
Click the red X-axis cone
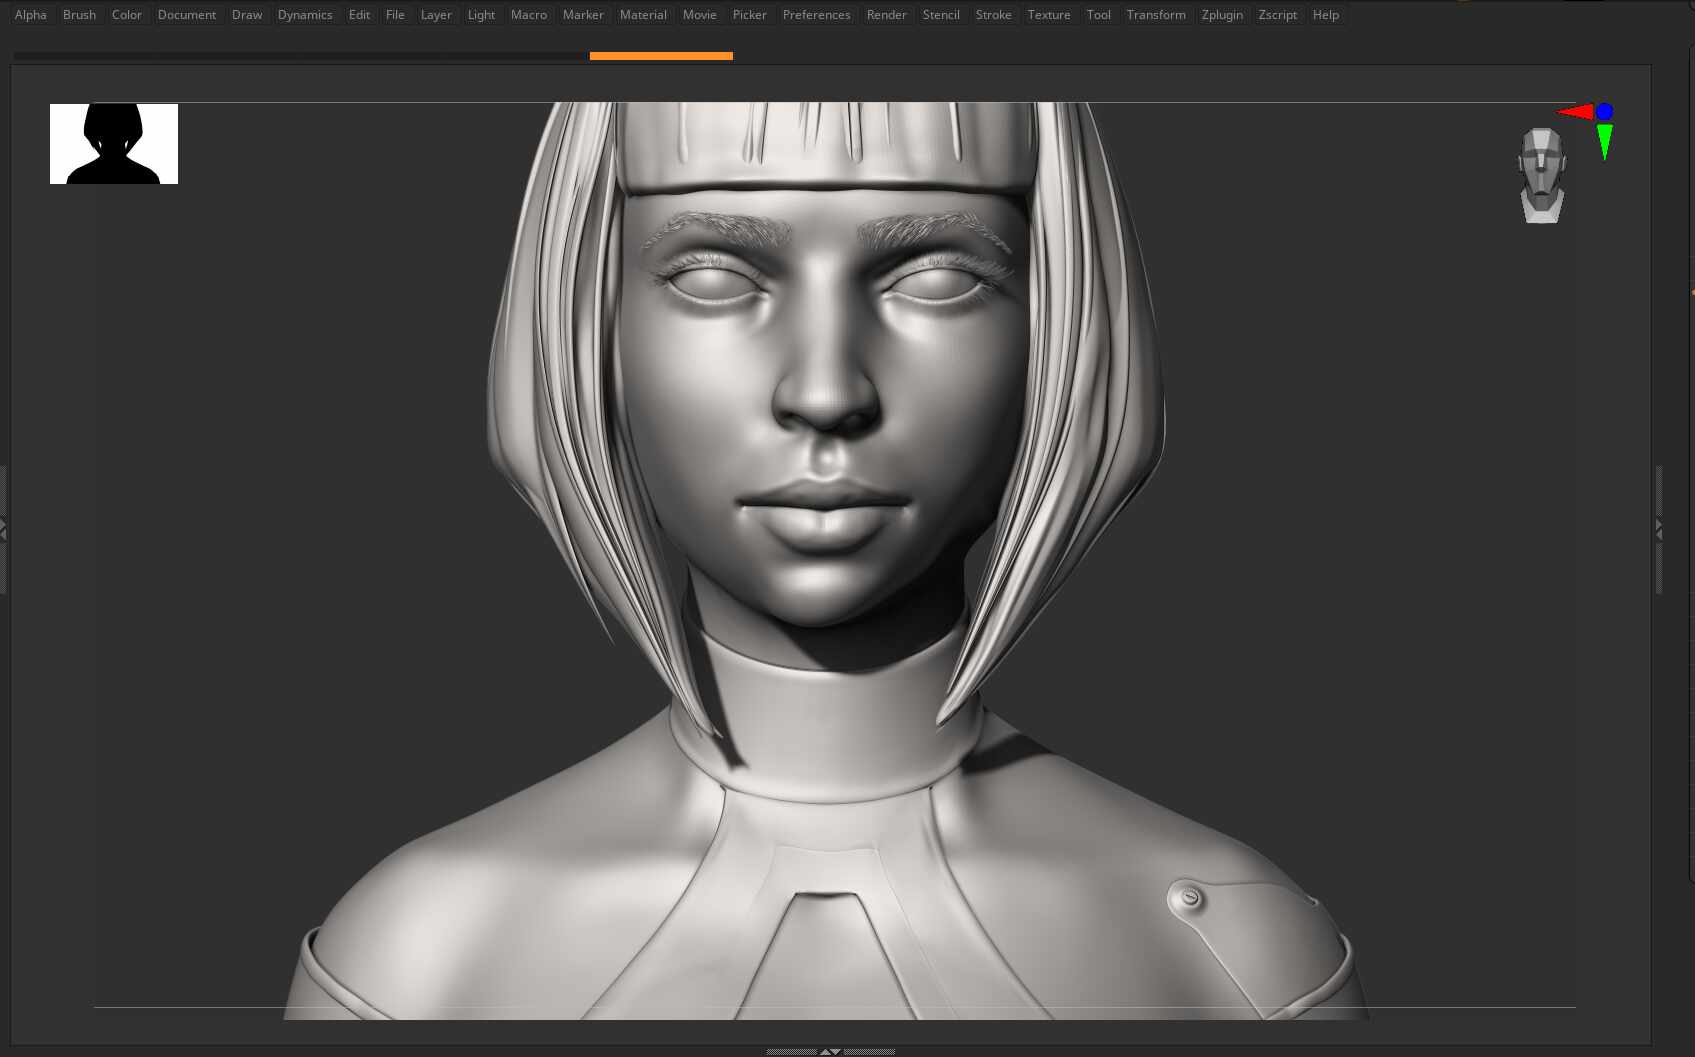pyautogui.click(x=1577, y=112)
